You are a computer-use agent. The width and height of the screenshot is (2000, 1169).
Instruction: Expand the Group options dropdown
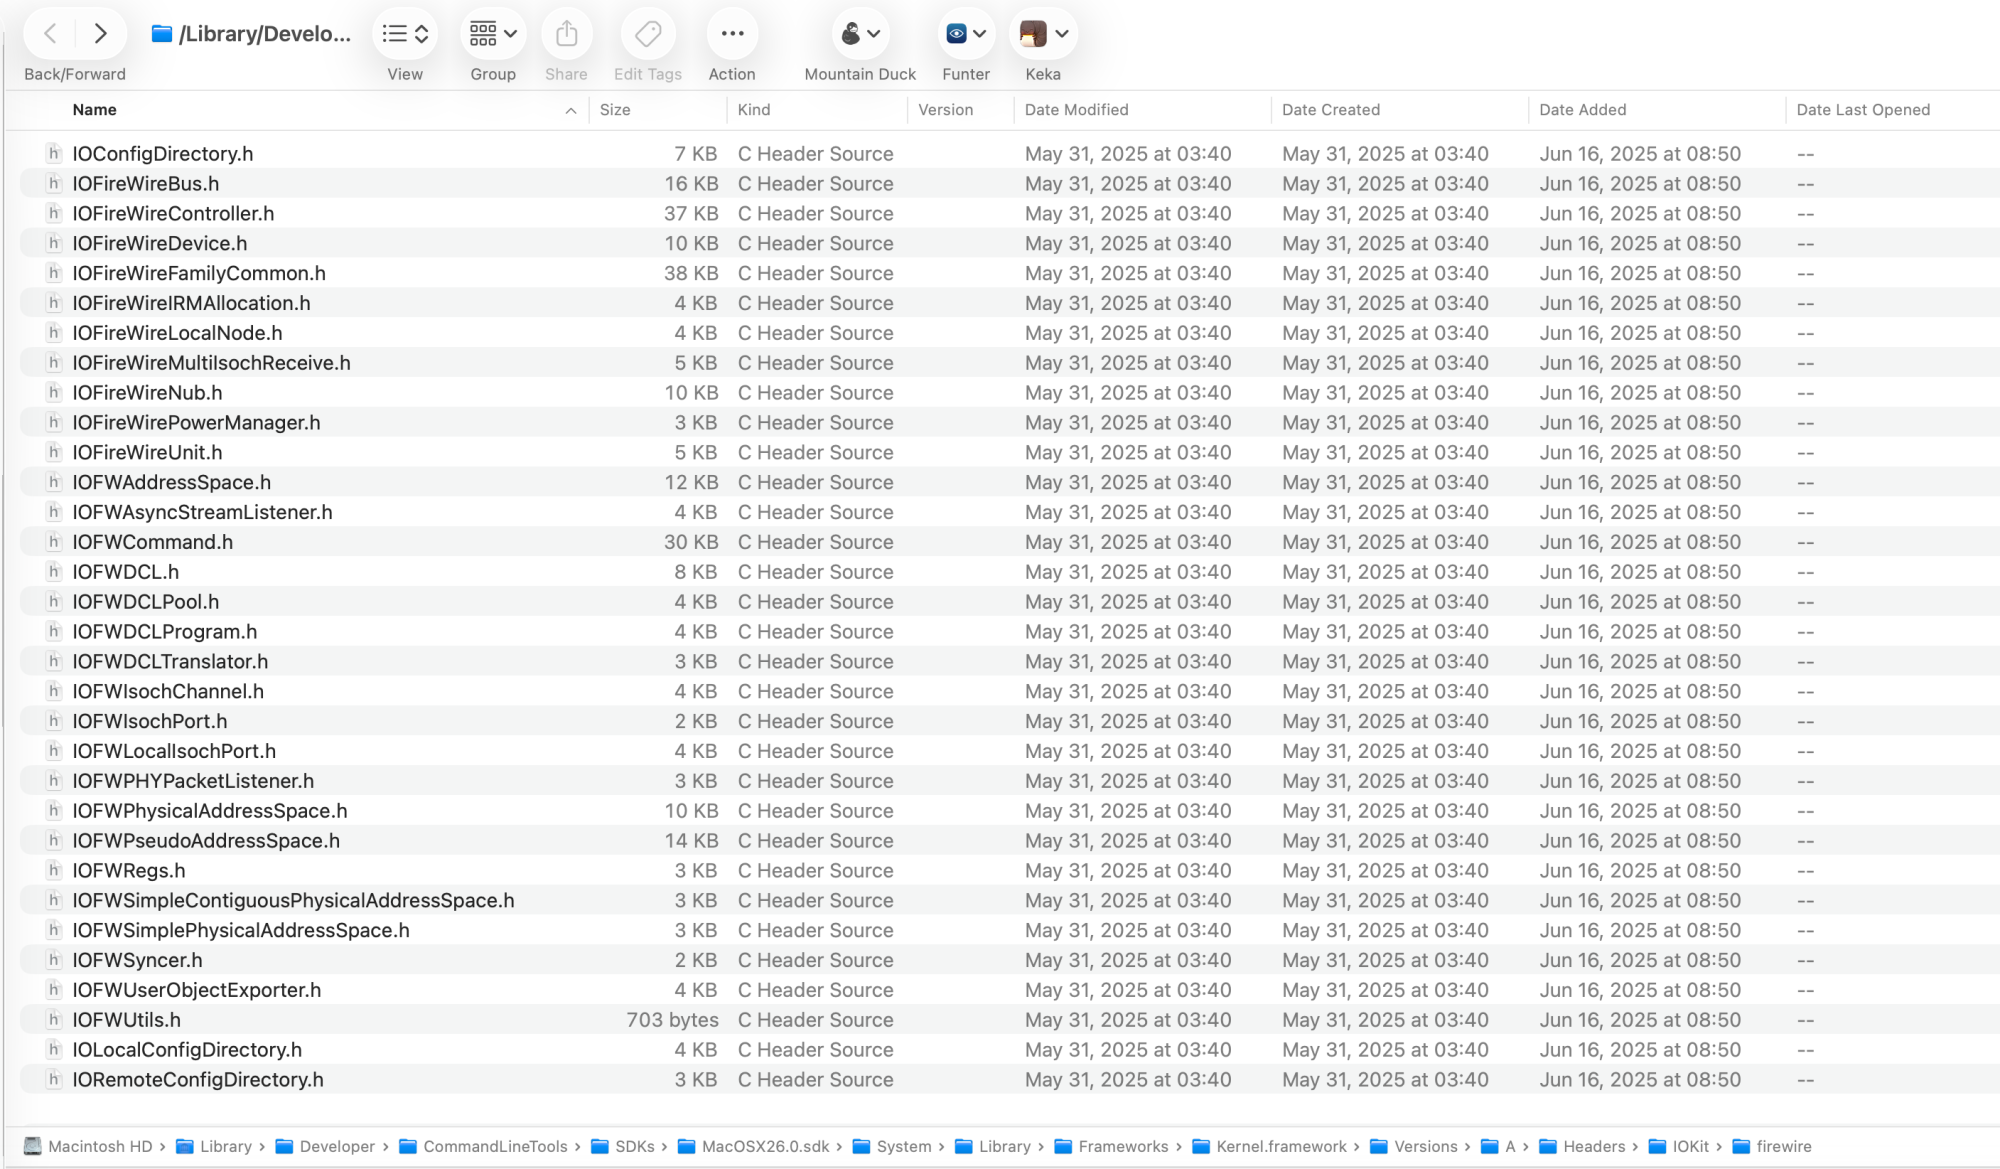click(x=493, y=34)
